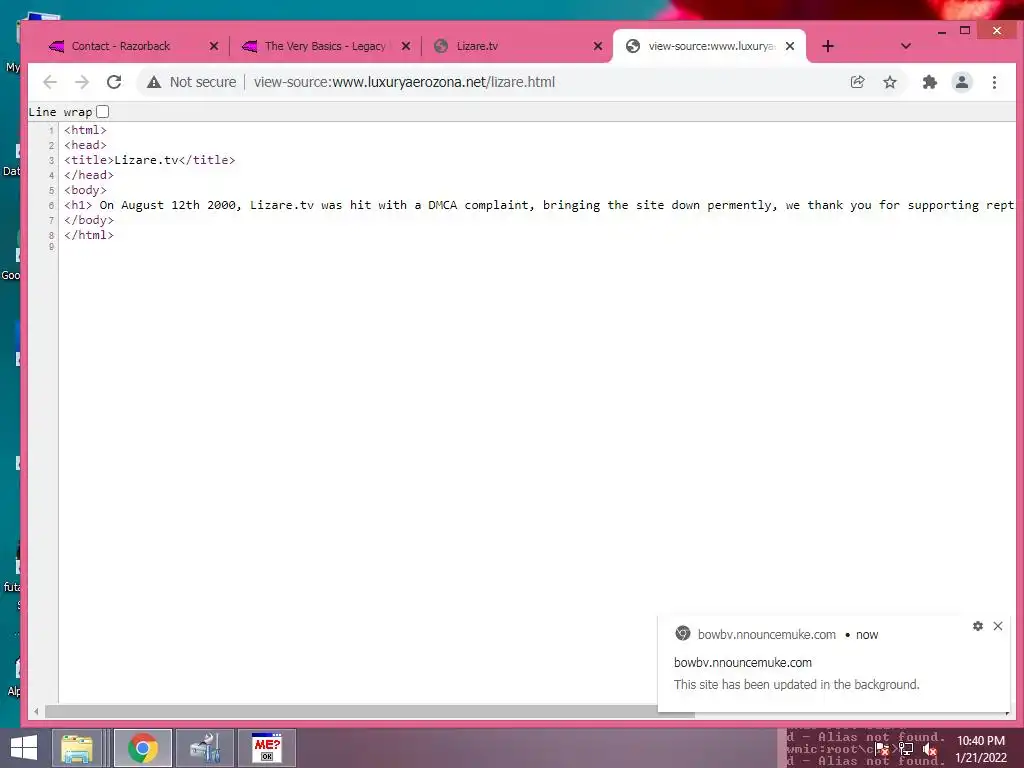Click the Chrome icon in notification header
The height and width of the screenshot is (768, 1024).
pos(682,633)
